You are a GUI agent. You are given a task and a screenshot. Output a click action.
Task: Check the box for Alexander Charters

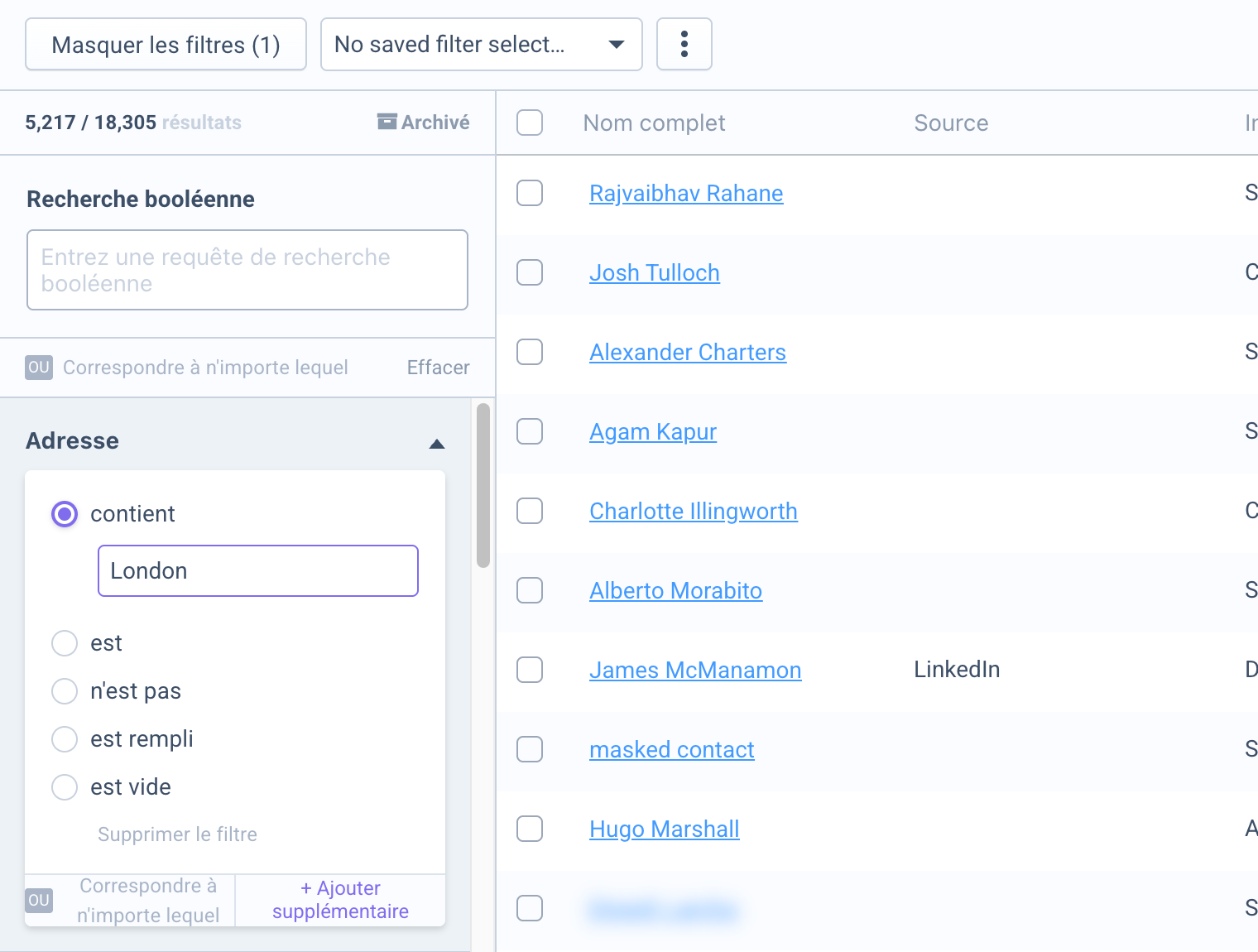[529, 352]
